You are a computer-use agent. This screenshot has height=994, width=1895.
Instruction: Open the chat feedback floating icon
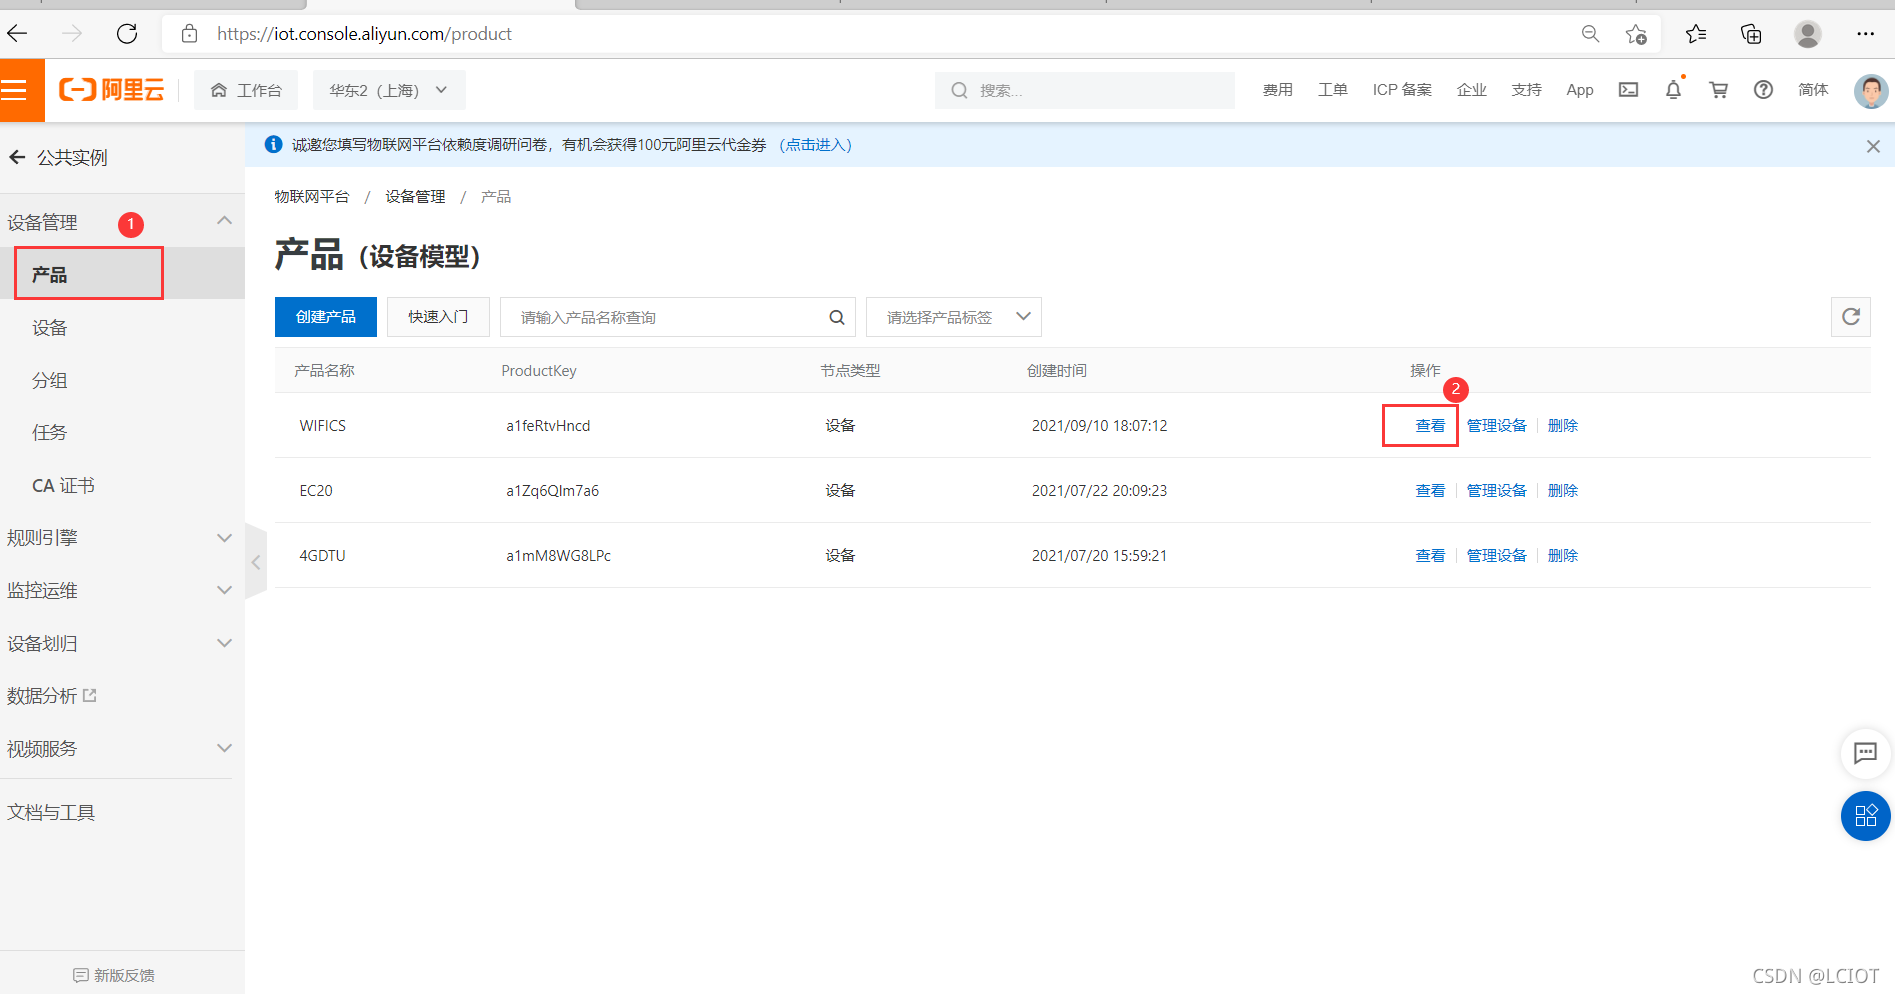1866,753
